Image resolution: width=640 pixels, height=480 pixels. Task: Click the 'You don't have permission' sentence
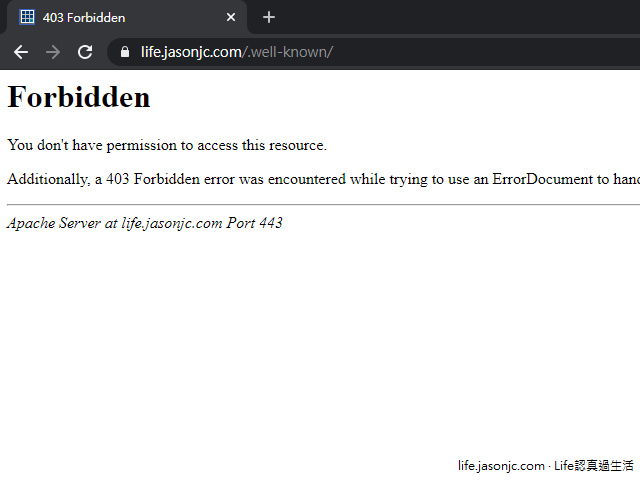coord(167,145)
